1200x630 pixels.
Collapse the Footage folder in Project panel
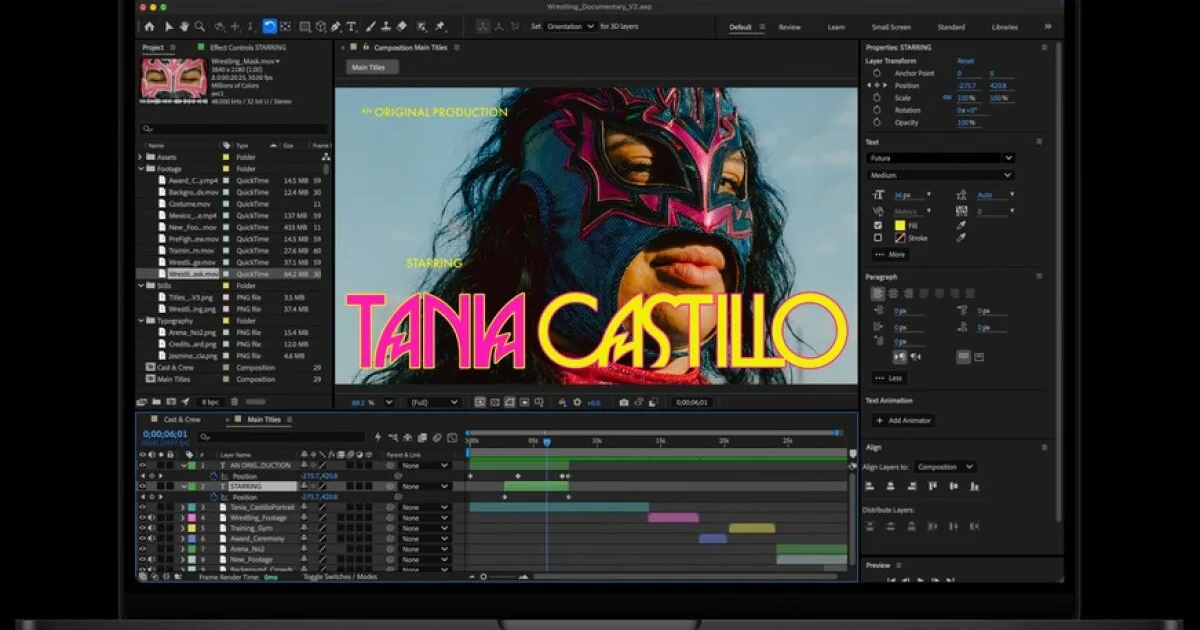(x=141, y=169)
